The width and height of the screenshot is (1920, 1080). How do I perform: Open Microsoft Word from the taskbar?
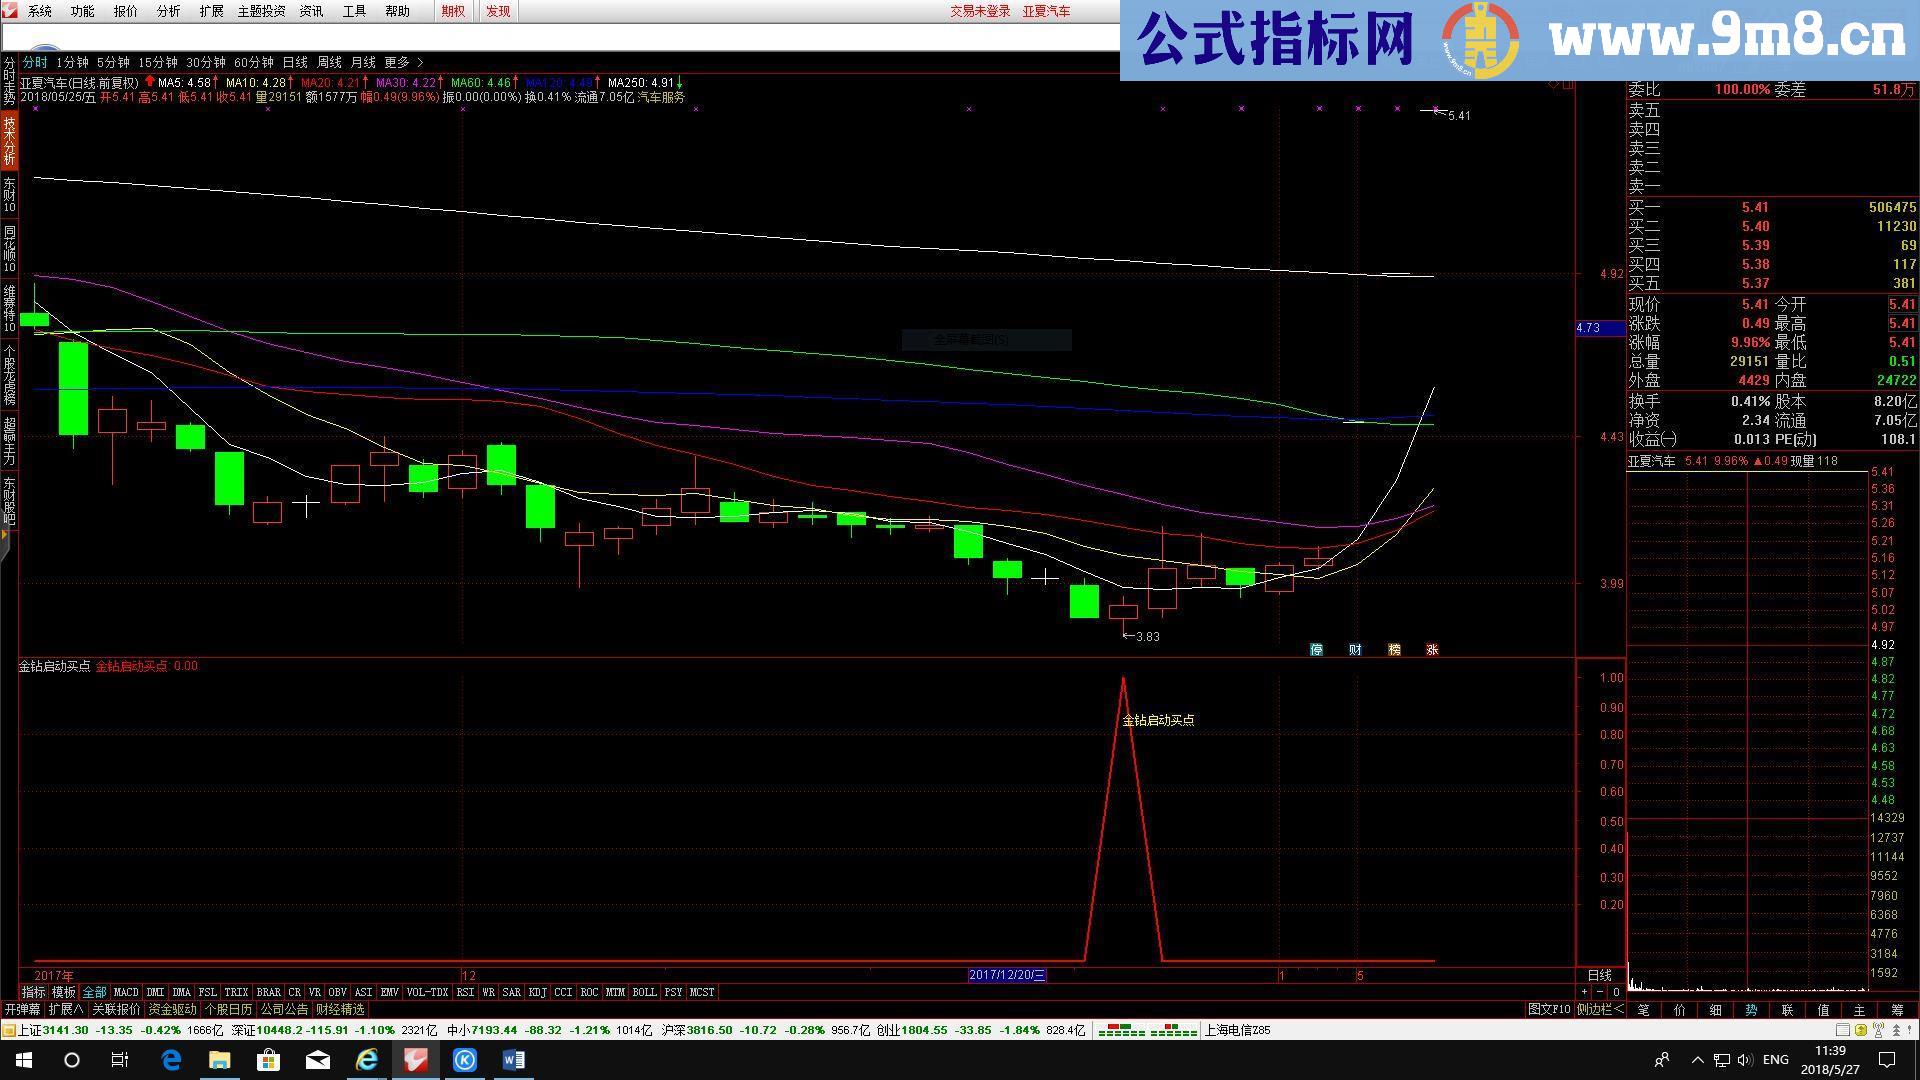pyautogui.click(x=514, y=1059)
